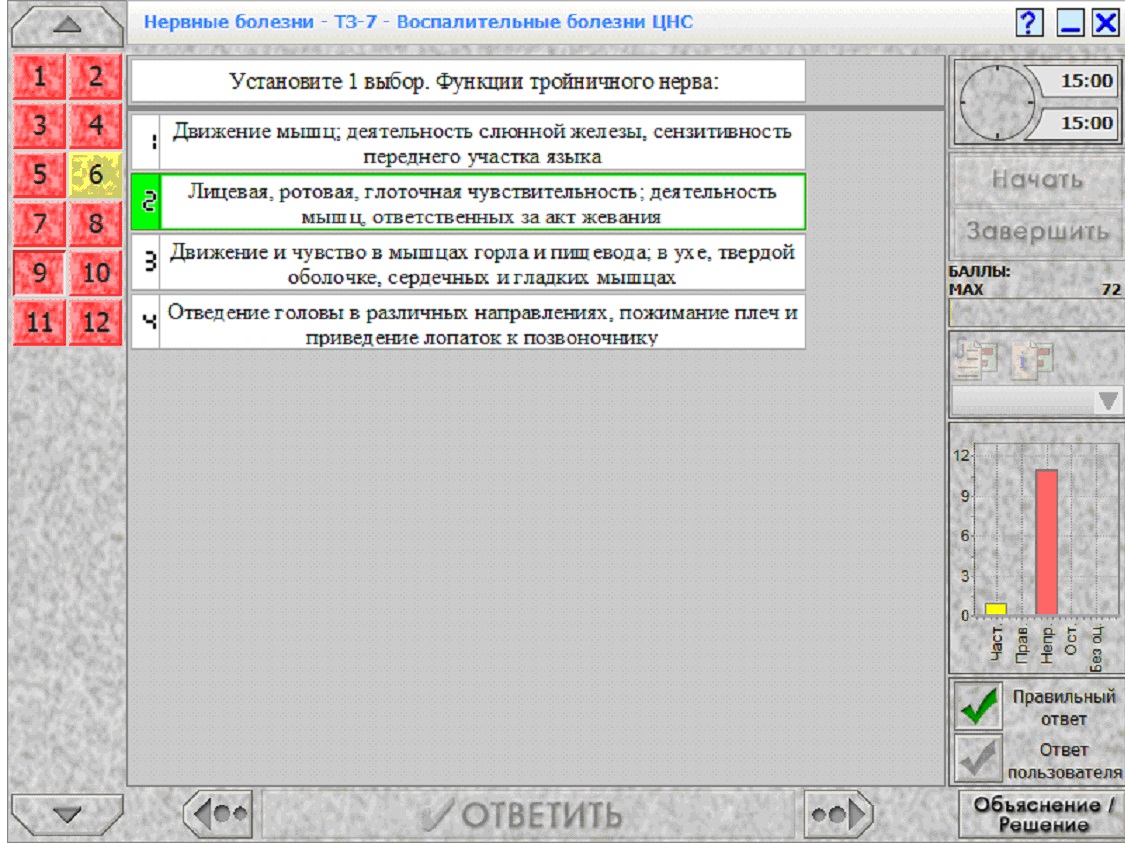Select answer 3 about throat and esophagus
1125x843 pixels.
click(468, 263)
